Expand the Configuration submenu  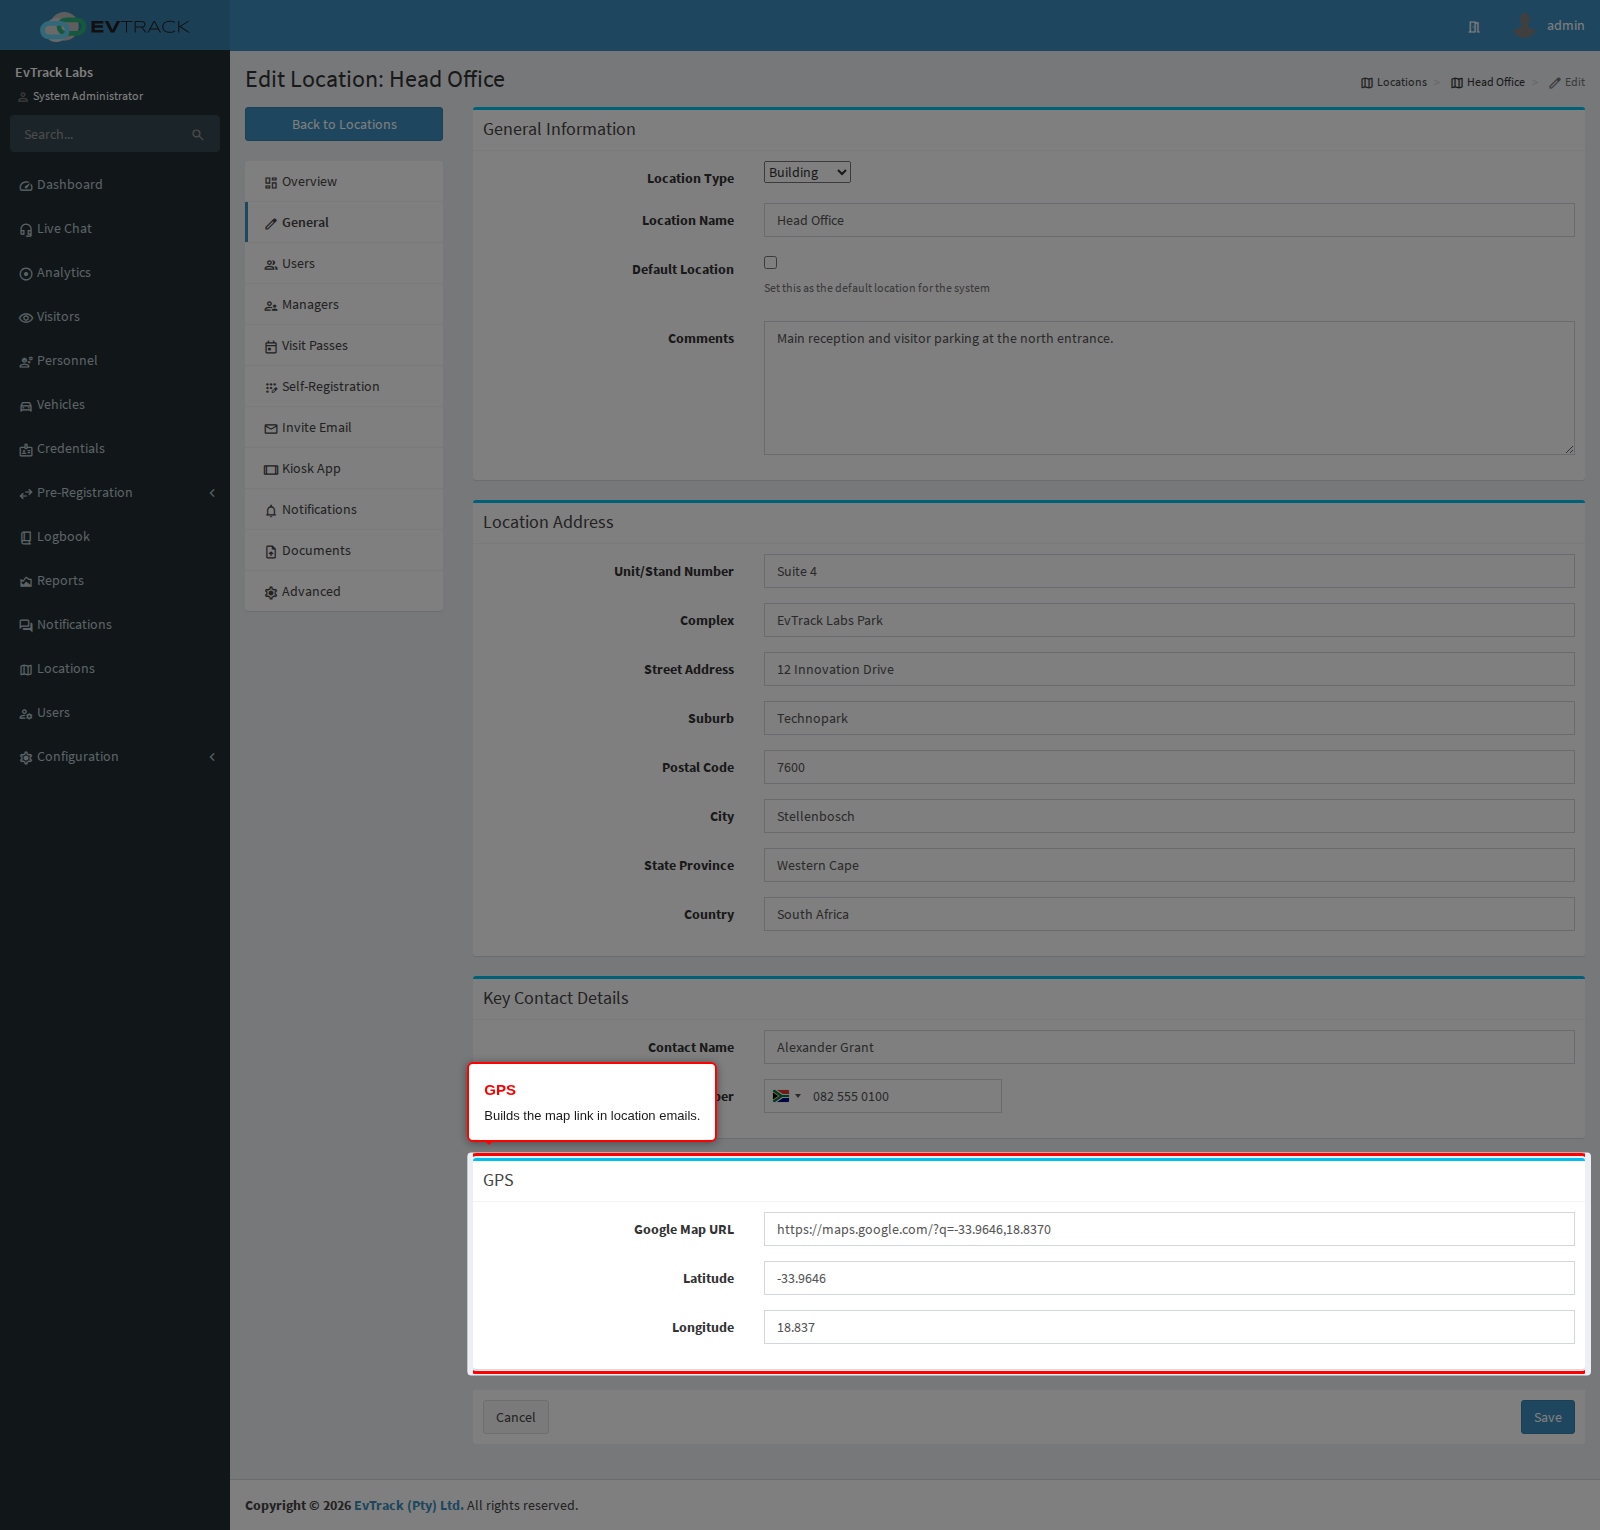[x=115, y=757]
